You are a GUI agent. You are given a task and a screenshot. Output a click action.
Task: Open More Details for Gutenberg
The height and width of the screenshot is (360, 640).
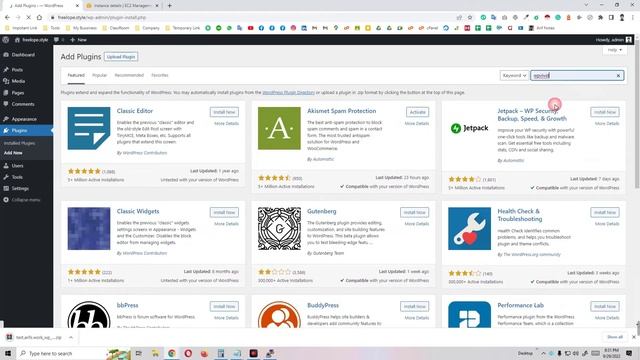[416, 224]
